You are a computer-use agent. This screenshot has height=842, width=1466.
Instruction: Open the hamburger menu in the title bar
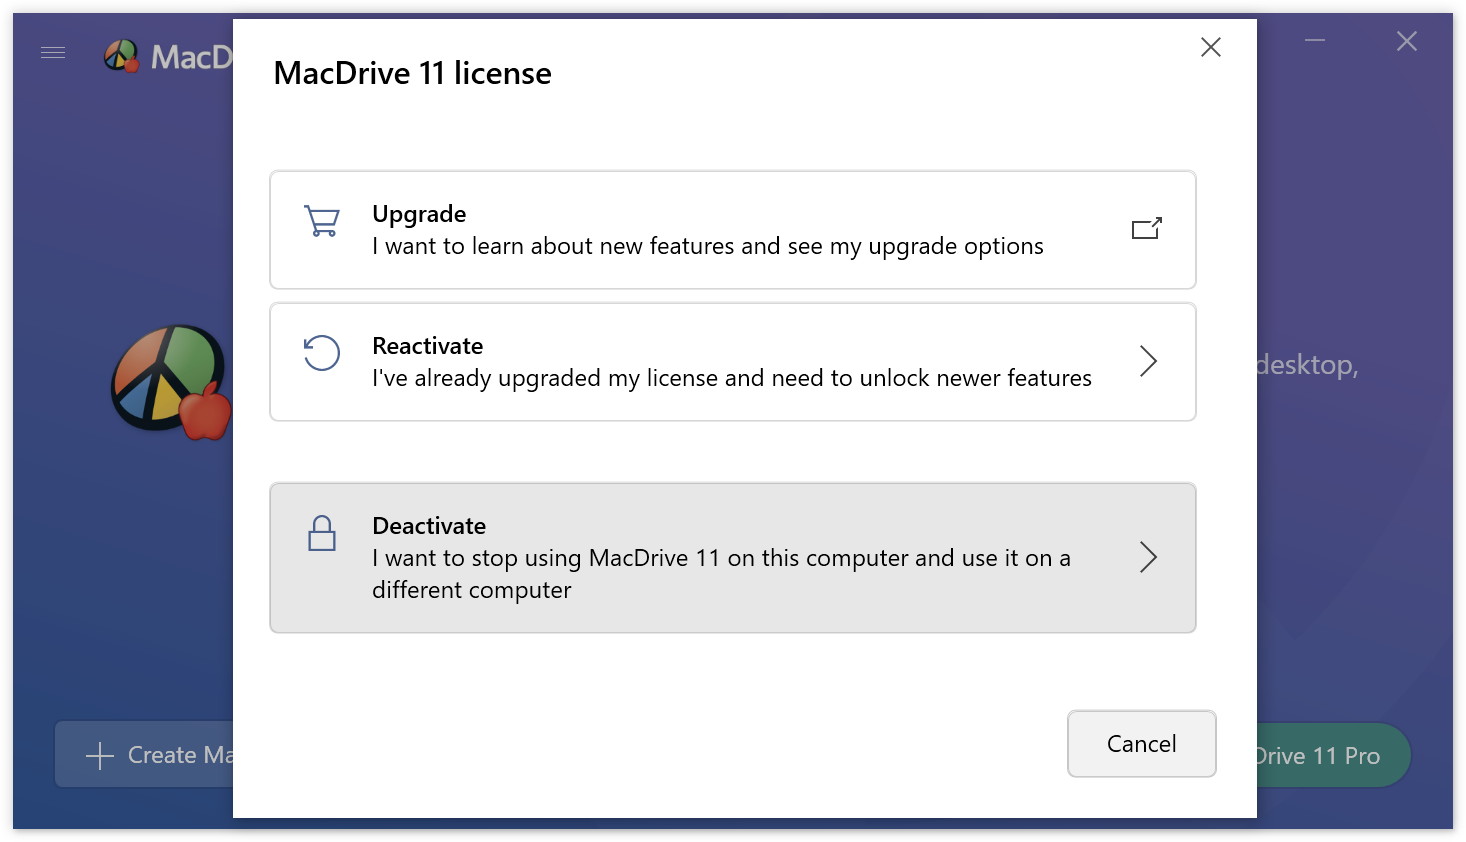click(53, 52)
